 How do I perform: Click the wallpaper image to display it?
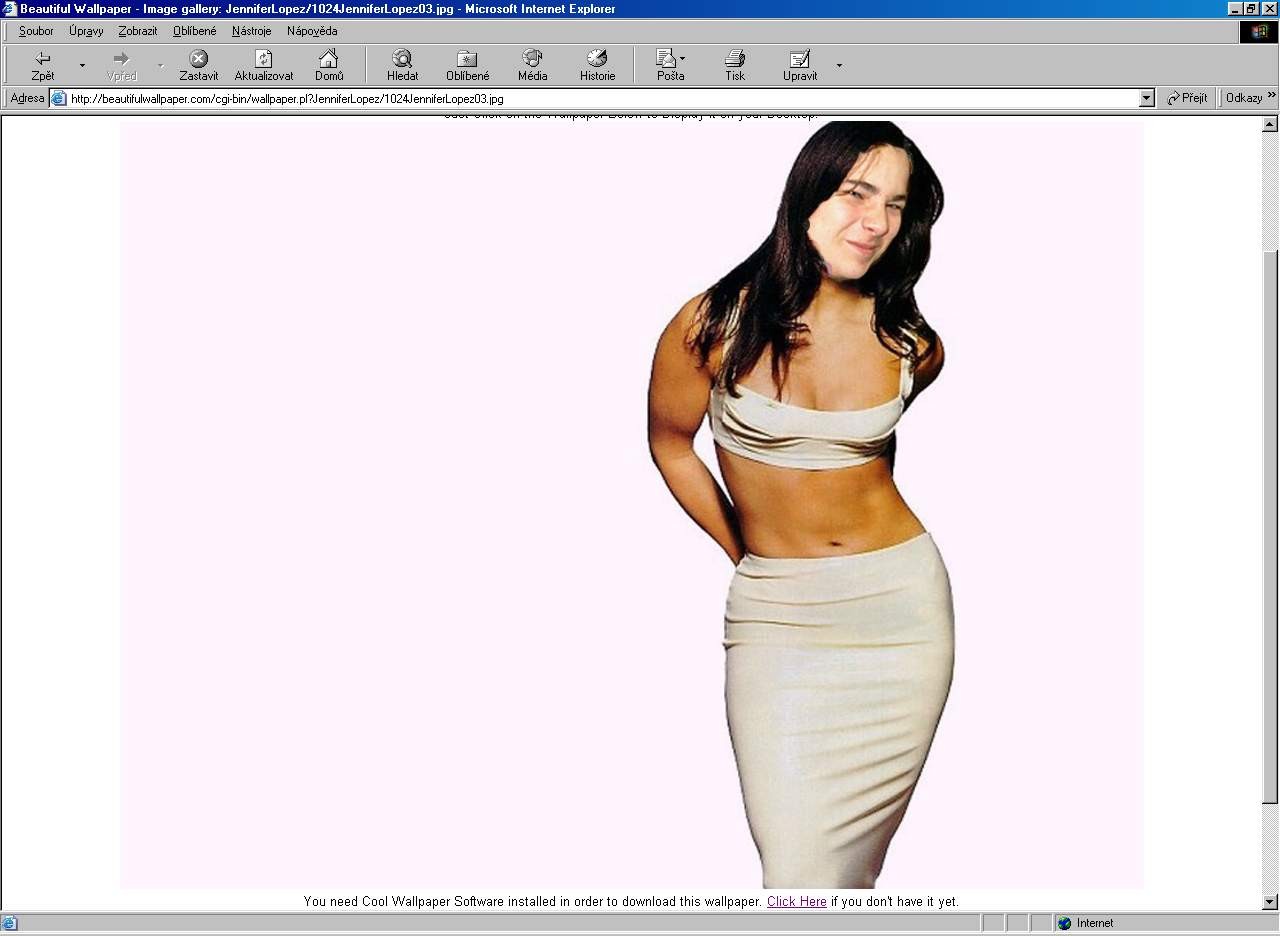click(x=632, y=505)
